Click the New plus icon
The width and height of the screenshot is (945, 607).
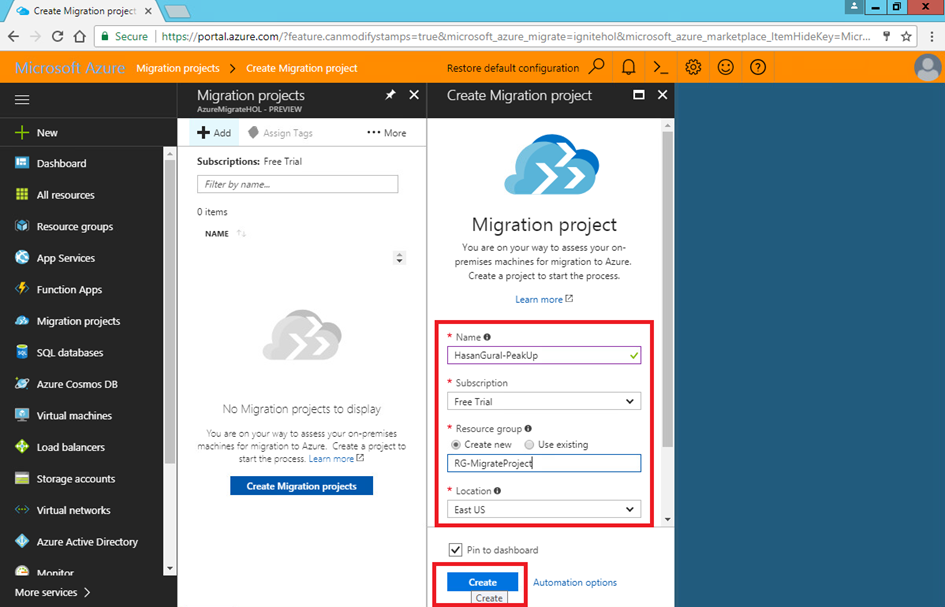pyautogui.click(x=22, y=133)
